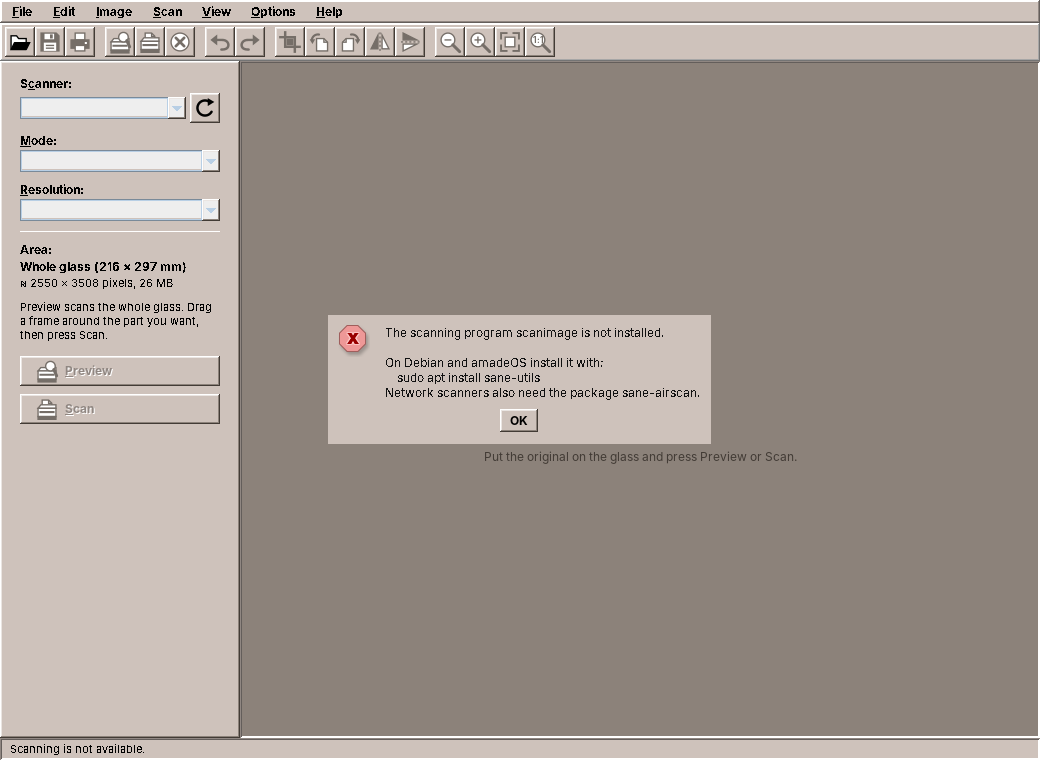The width and height of the screenshot is (1040, 760).
Task: Click the Redo arrow icon
Action: (250, 42)
